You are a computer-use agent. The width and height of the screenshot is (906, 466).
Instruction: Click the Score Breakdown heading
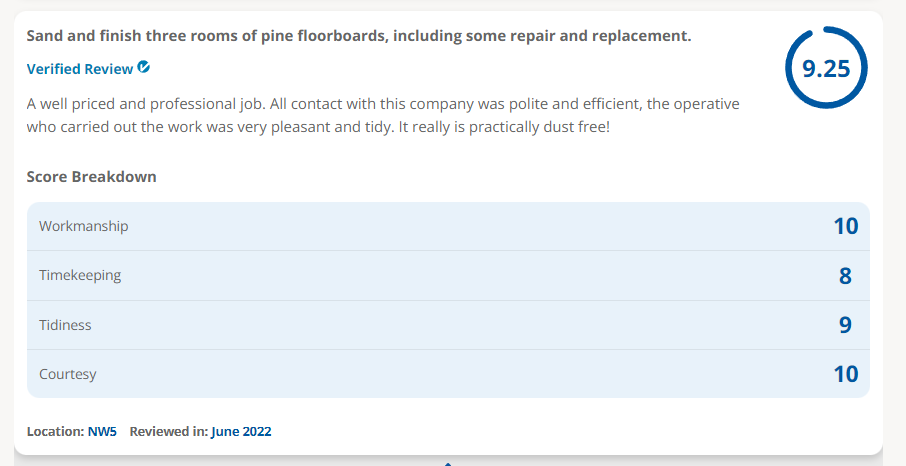click(x=91, y=176)
